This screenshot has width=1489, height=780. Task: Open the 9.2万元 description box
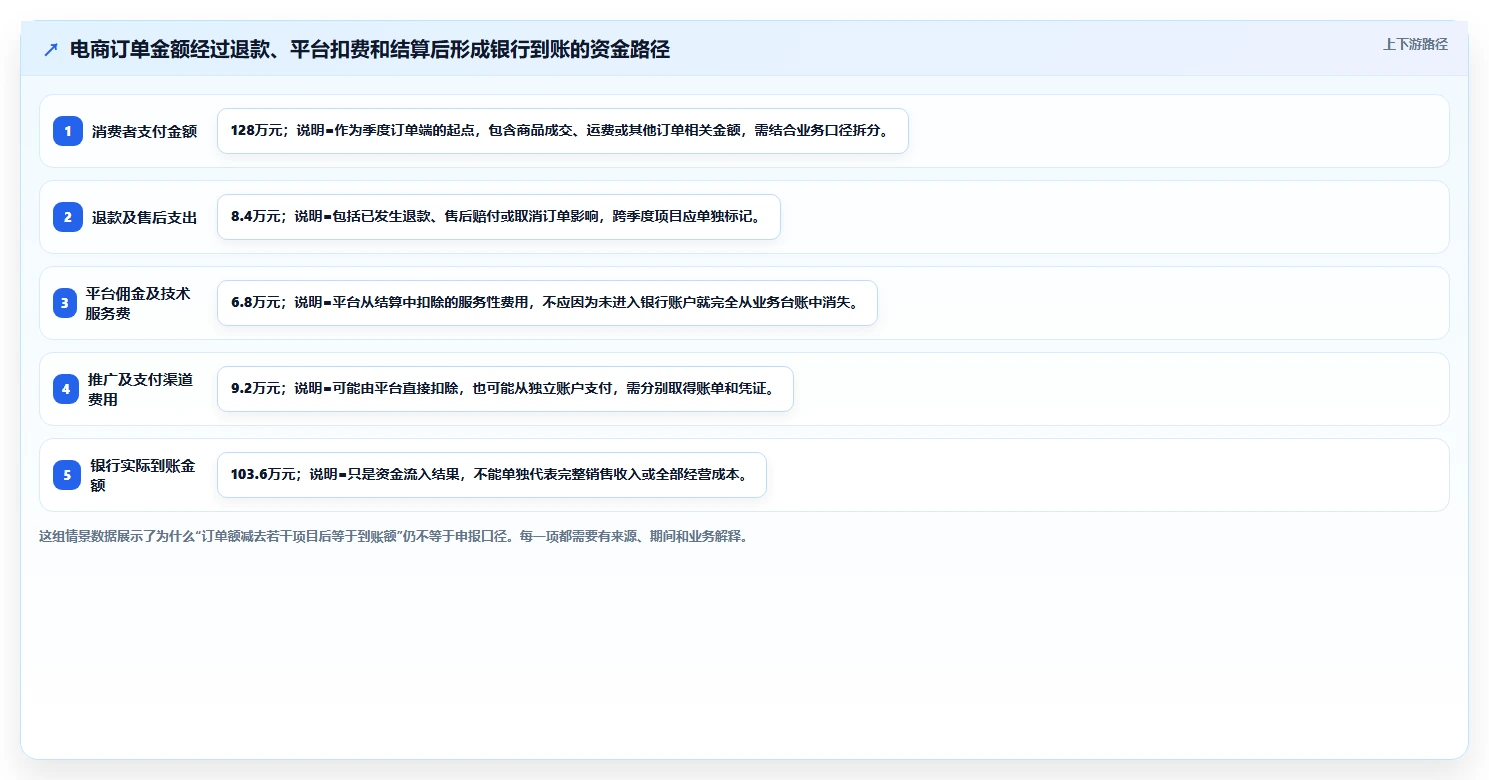505,389
